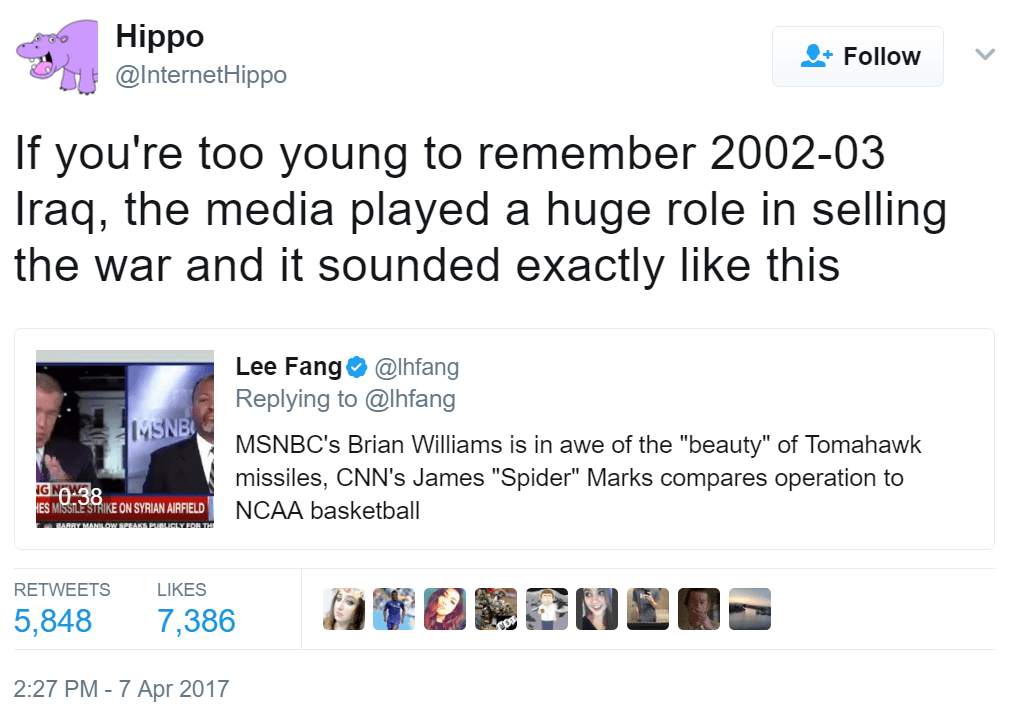This screenshot has width=1010, height=711.
Task: Follow the Hippo account
Action: (858, 57)
